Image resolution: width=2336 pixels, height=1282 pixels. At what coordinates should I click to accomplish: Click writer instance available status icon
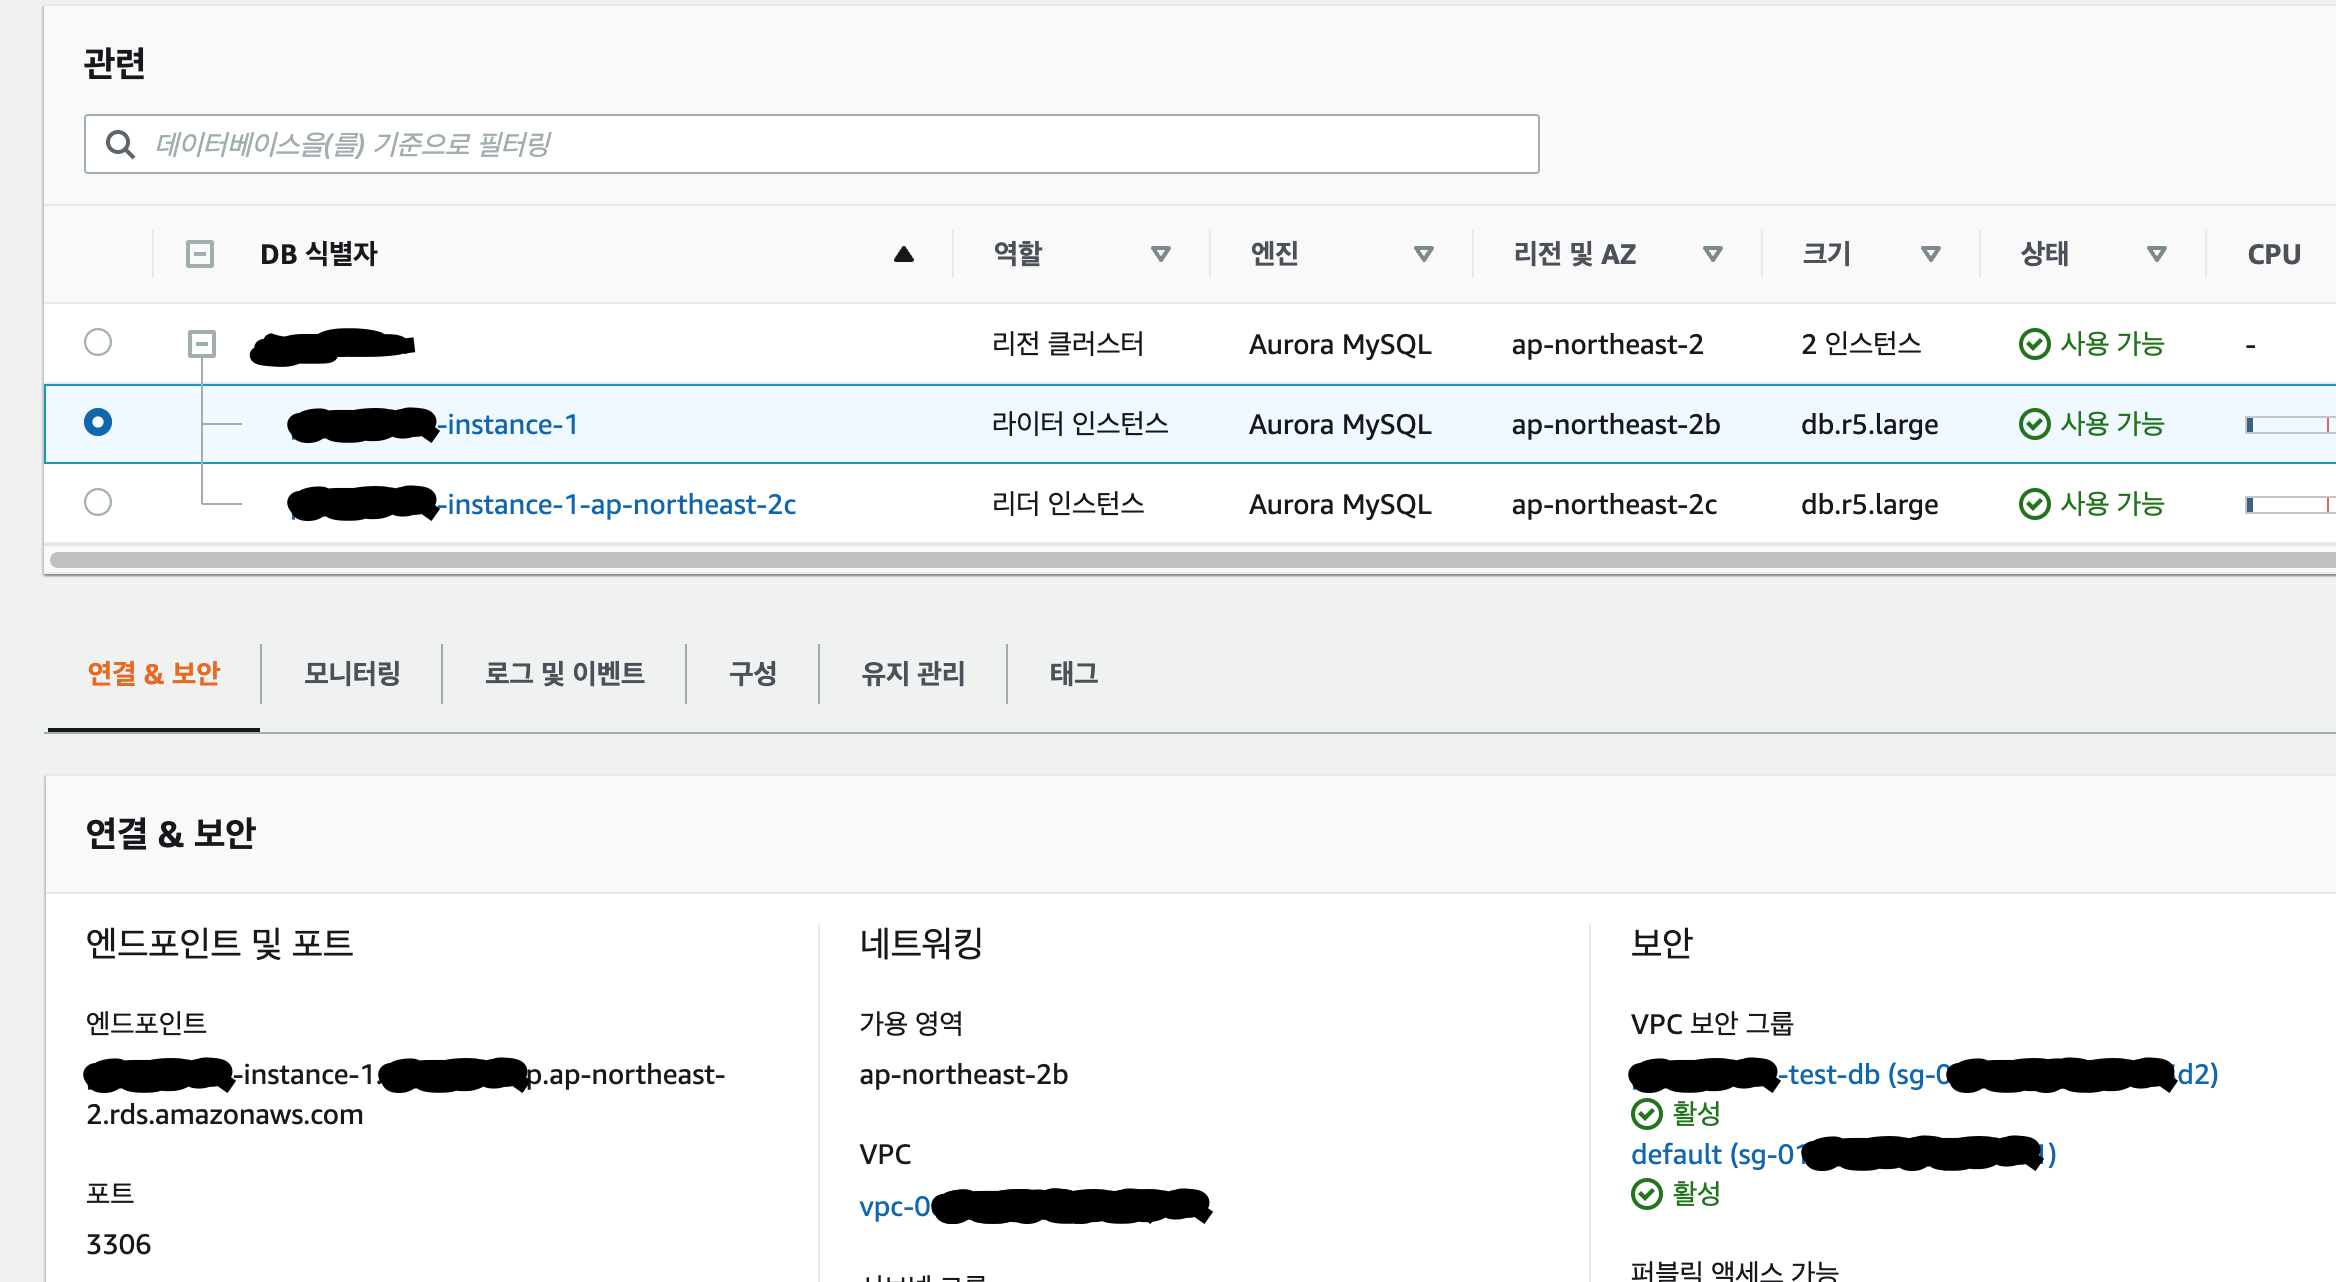point(2034,424)
